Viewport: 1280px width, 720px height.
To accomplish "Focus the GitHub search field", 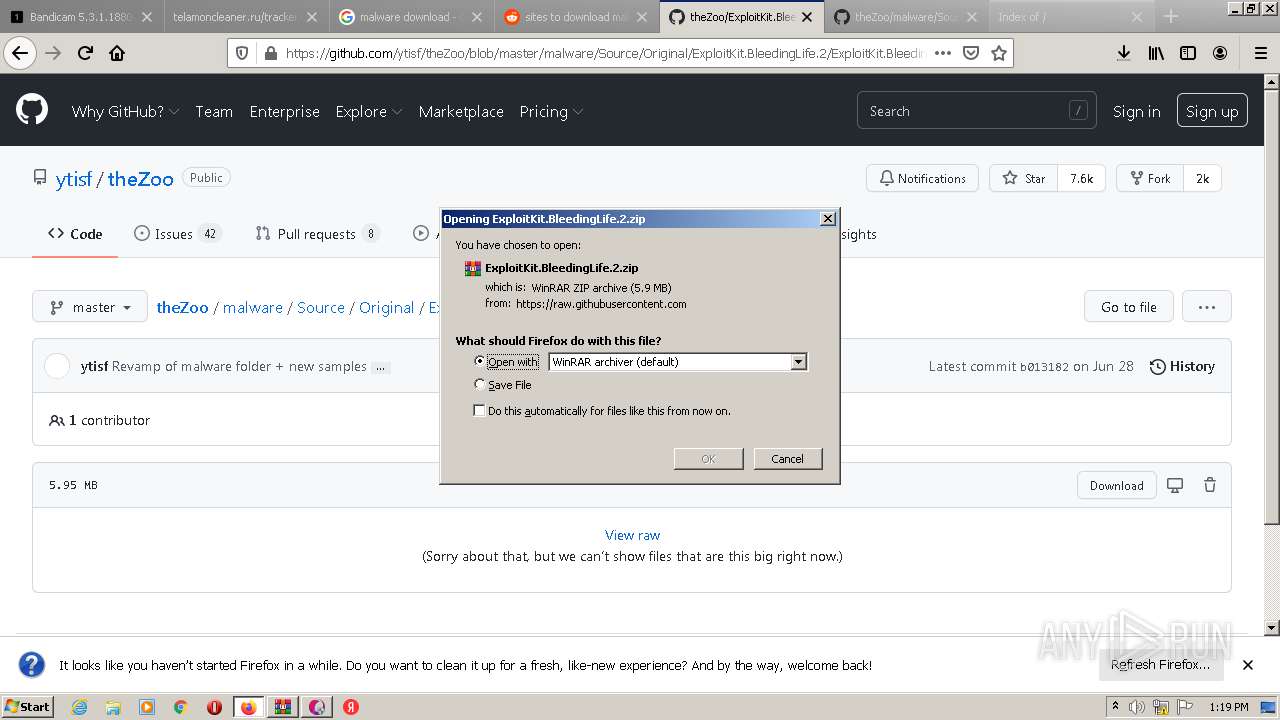I will (976, 111).
